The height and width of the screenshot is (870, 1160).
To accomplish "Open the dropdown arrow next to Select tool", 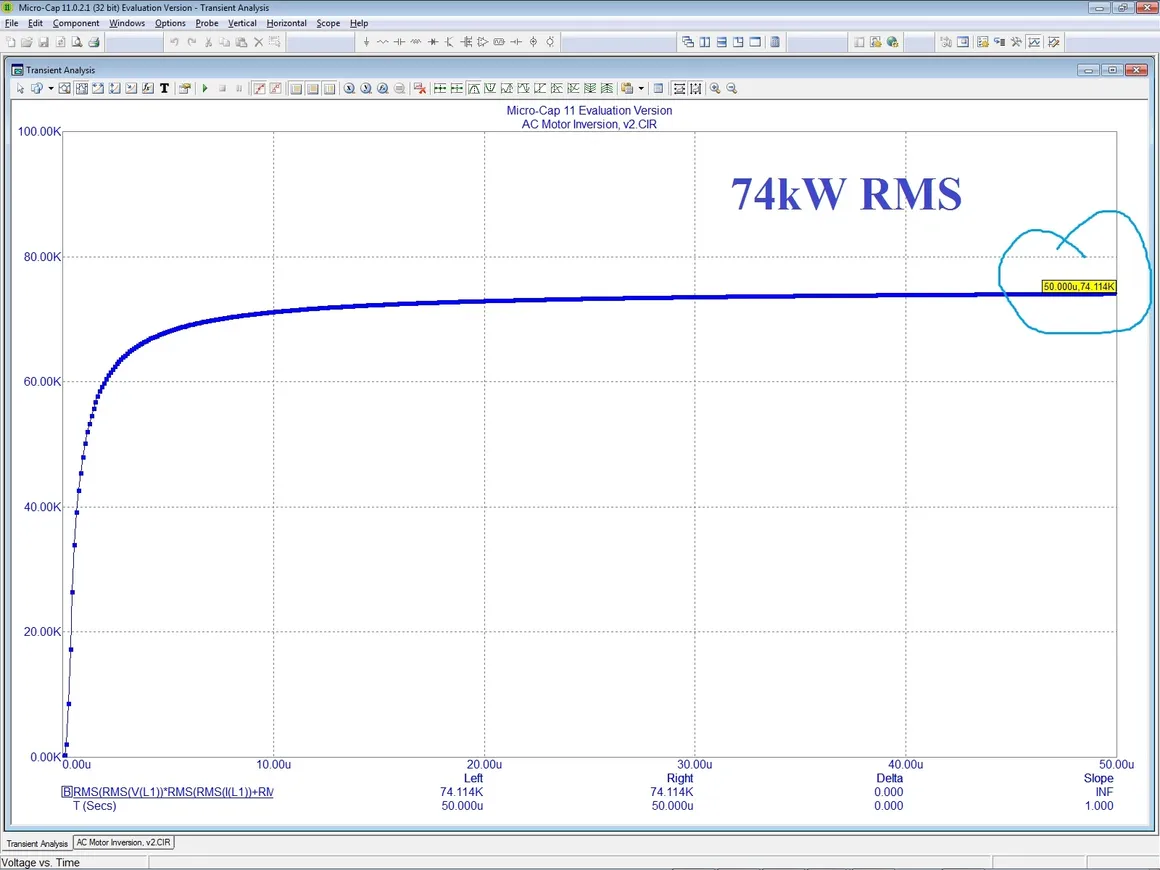I will (x=51, y=89).
